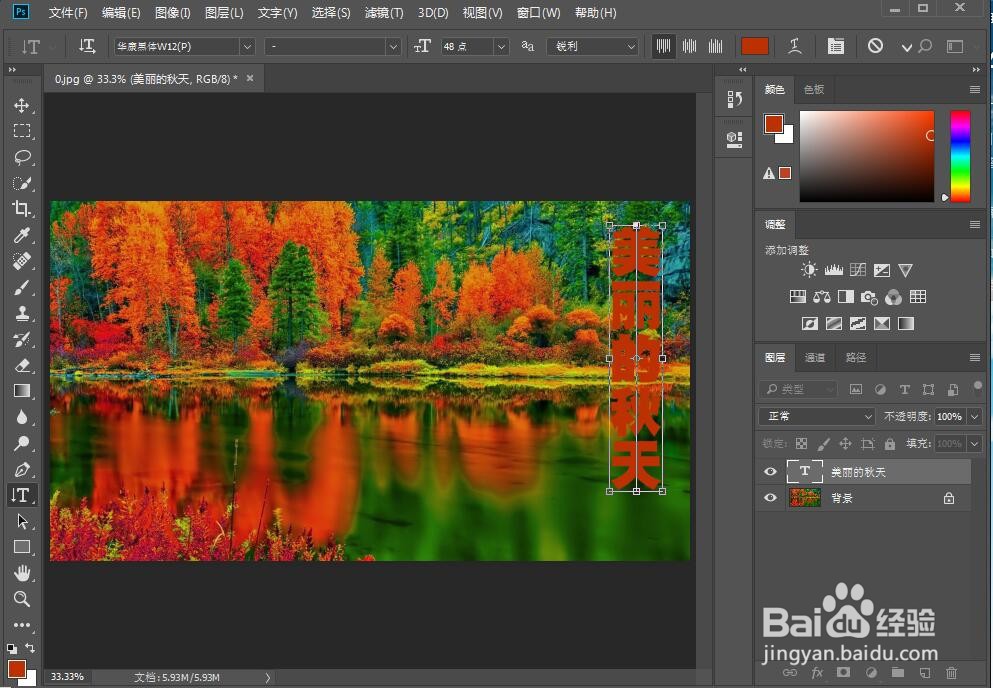Open the anti-aliasing 锐利 dropdown
Image resolution: width=993 pixels, height=688 pixels.
coord(591,46)
